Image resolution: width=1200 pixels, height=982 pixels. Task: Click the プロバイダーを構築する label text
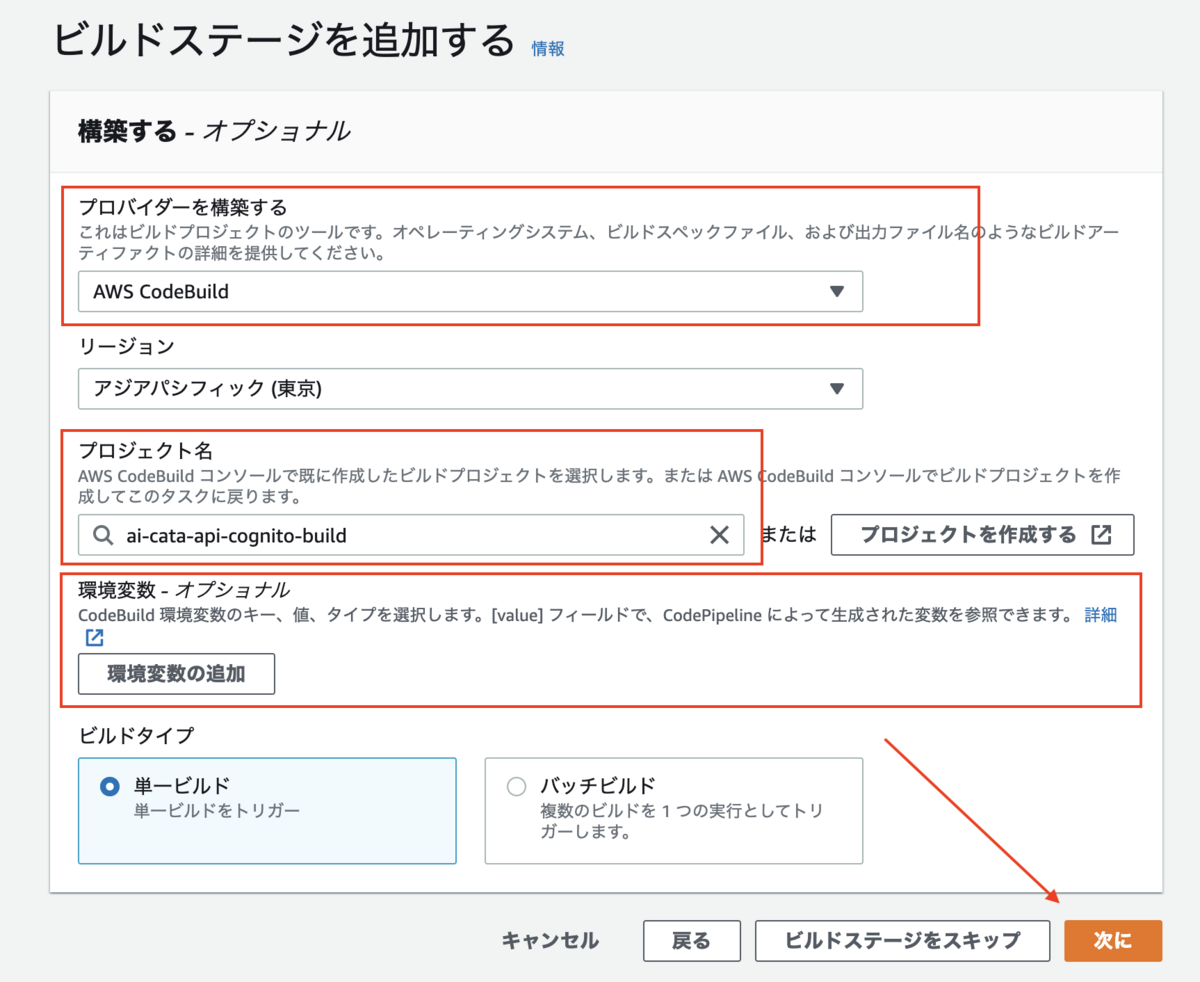(183, 207)
